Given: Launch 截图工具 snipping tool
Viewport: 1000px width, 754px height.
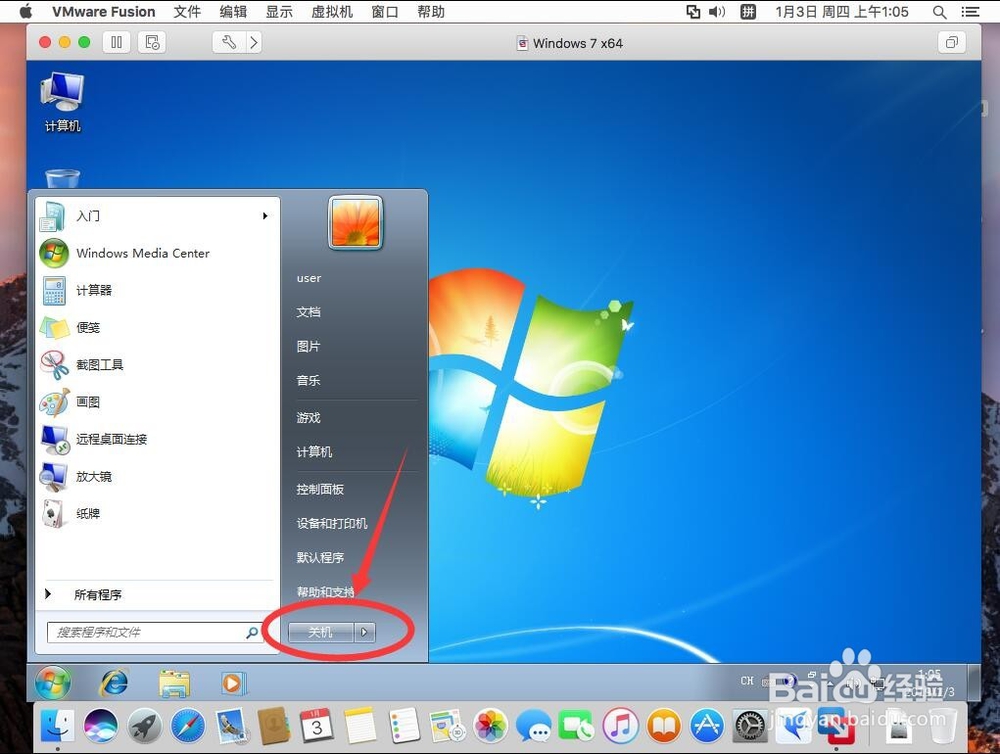Looking at the screenshot, I should point(156,365).
